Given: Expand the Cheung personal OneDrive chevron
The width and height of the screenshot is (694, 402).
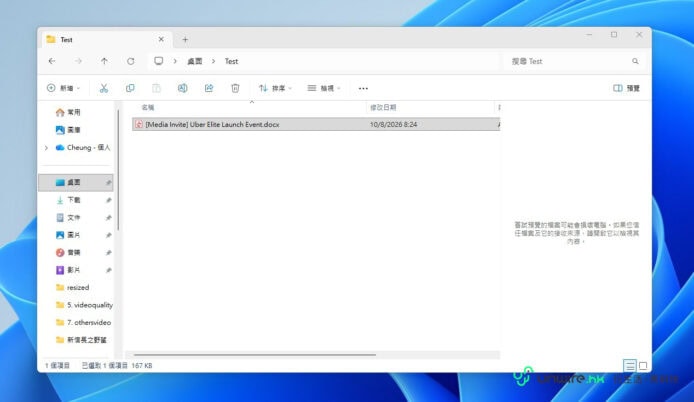Looking at the screenshot, I should 46,147.
